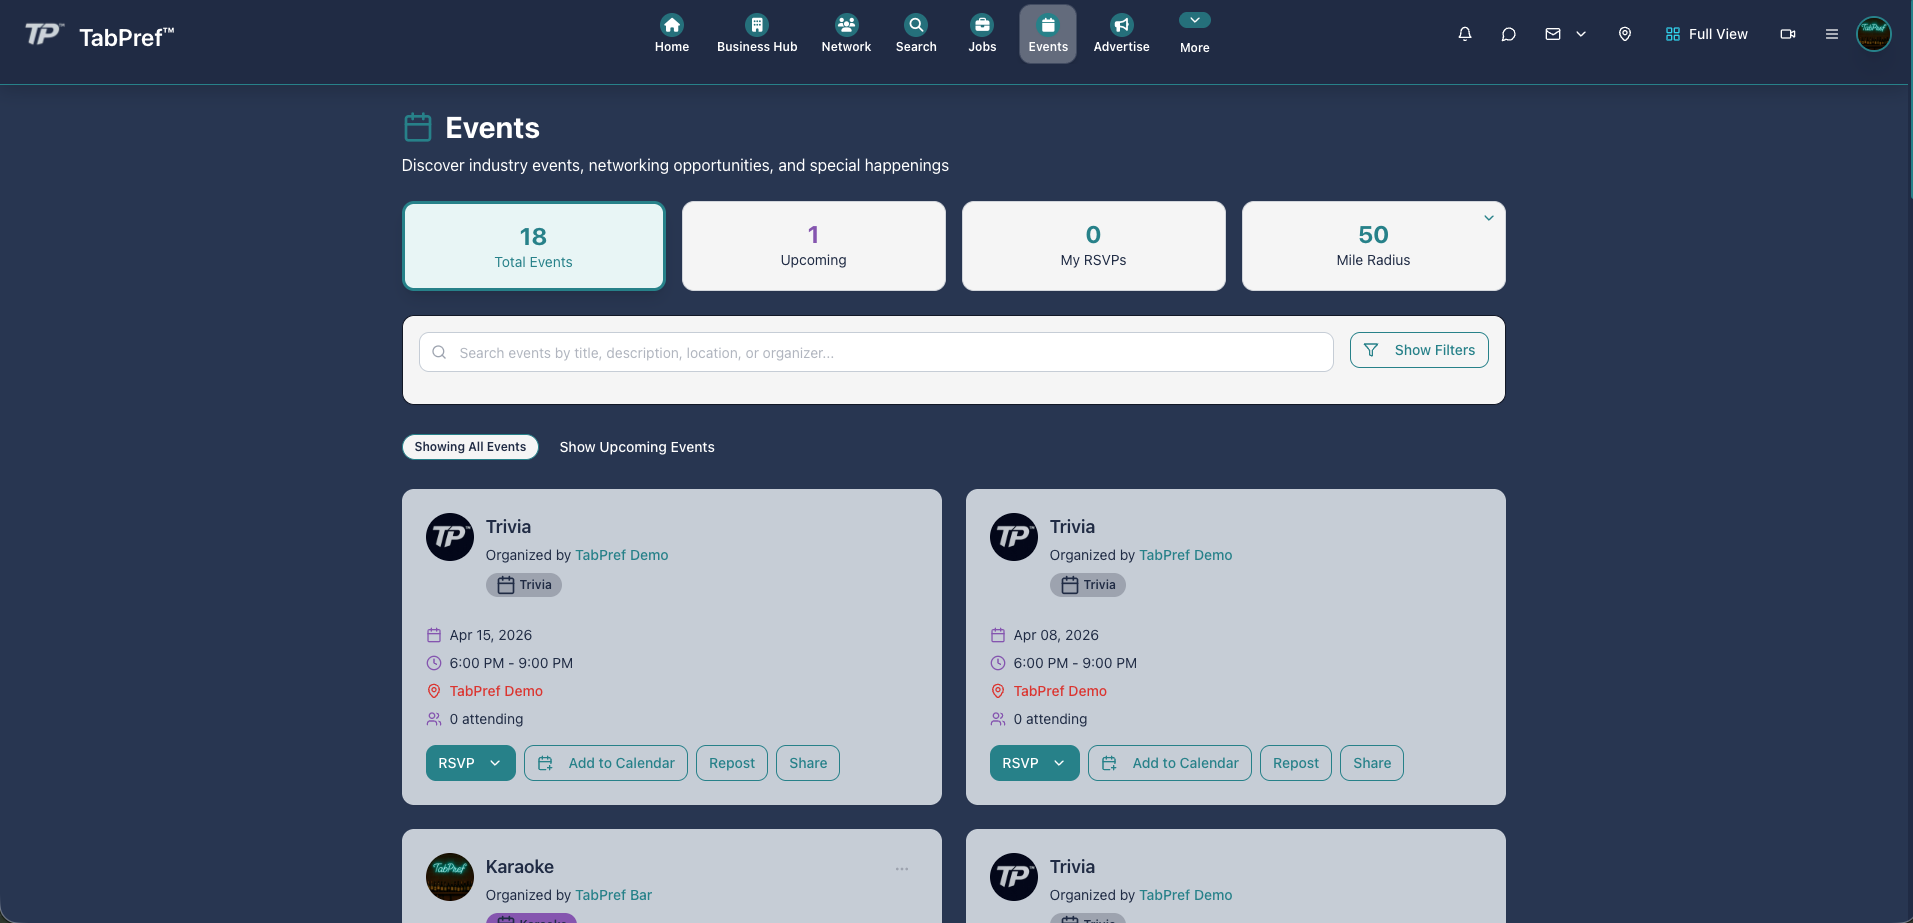
Task: Click TabPref avatar on Apr 15 Trivia card
Action: (450, 537)
